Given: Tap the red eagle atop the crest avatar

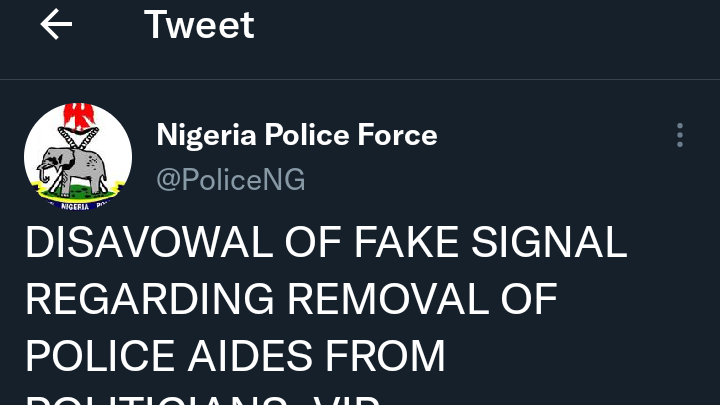Looking at the screenshot, I should (79, 116).
